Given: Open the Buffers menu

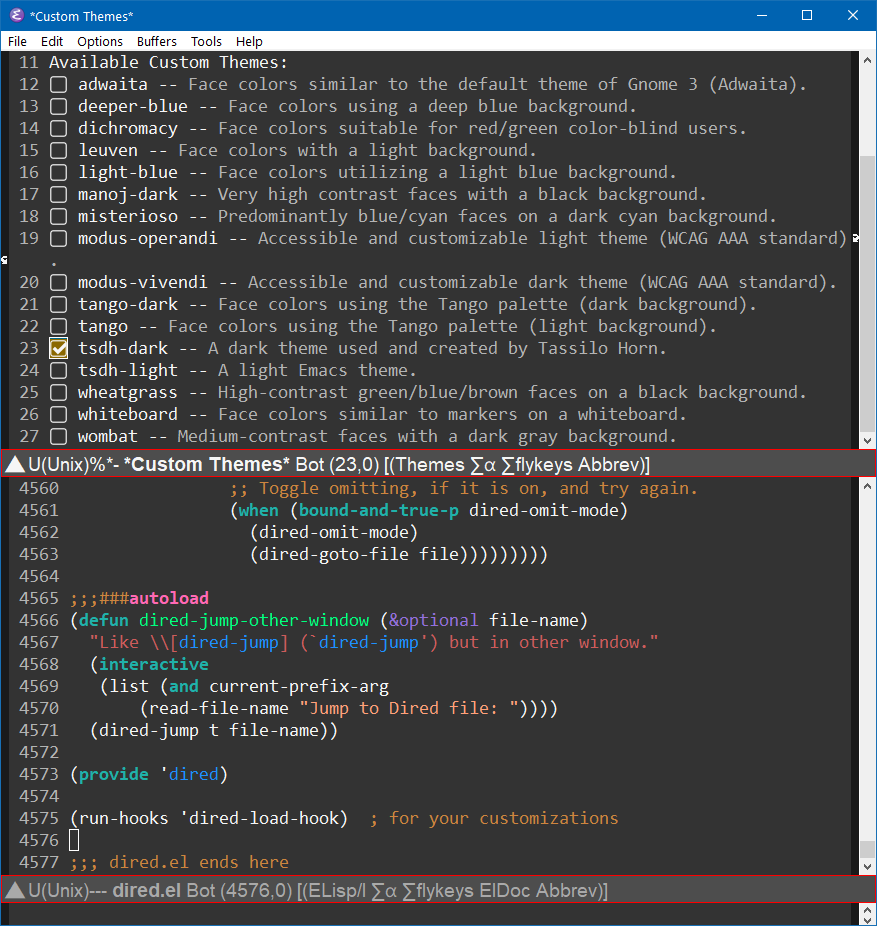Looking at the screenshot, I should coord(157,41).
